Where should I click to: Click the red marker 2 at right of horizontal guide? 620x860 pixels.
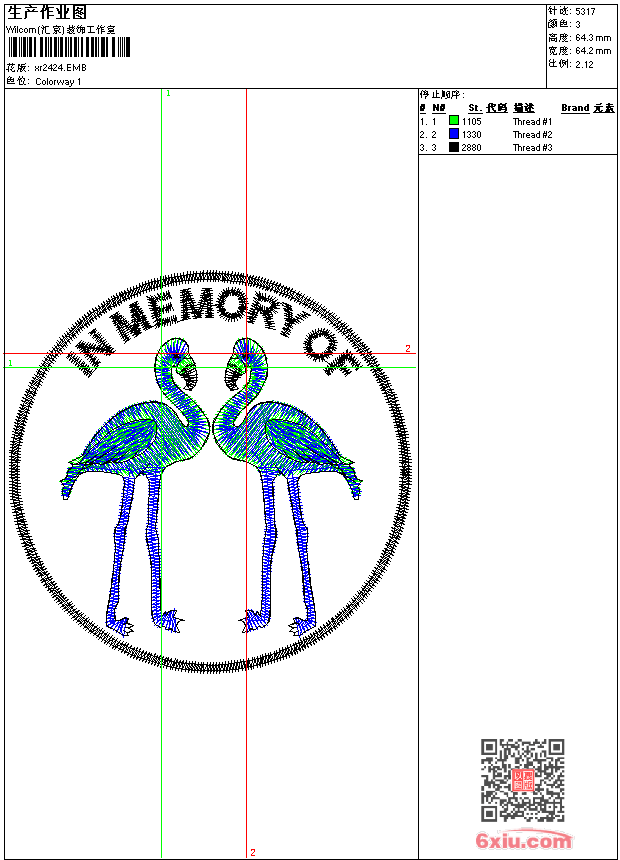tap(408, 348)
